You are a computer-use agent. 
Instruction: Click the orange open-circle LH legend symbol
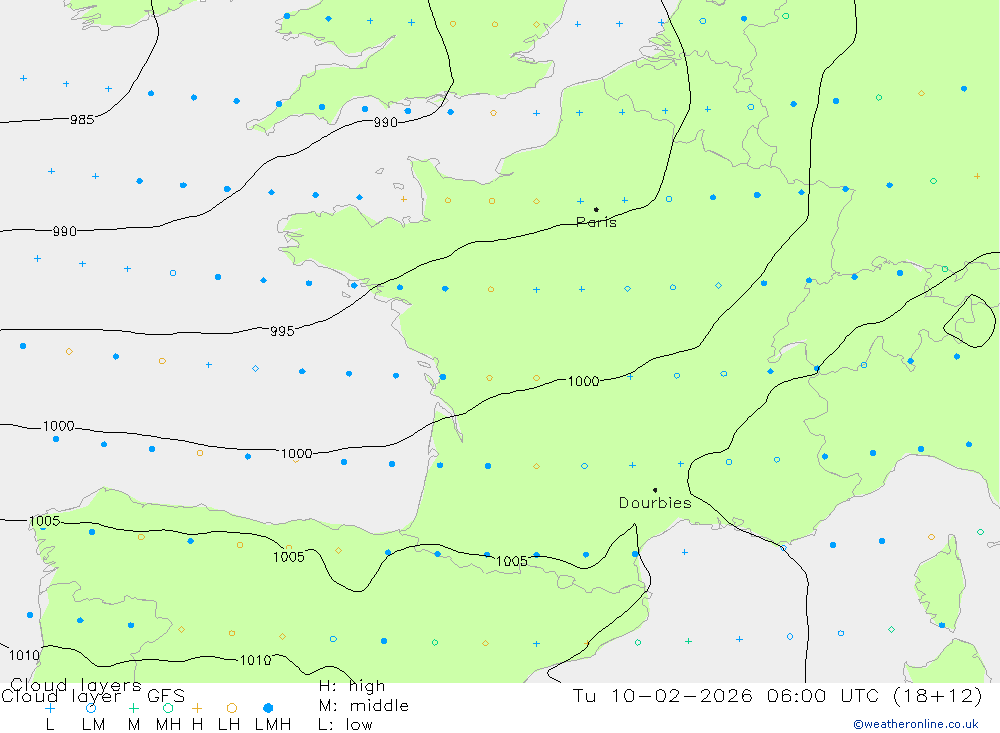point(232,708)
